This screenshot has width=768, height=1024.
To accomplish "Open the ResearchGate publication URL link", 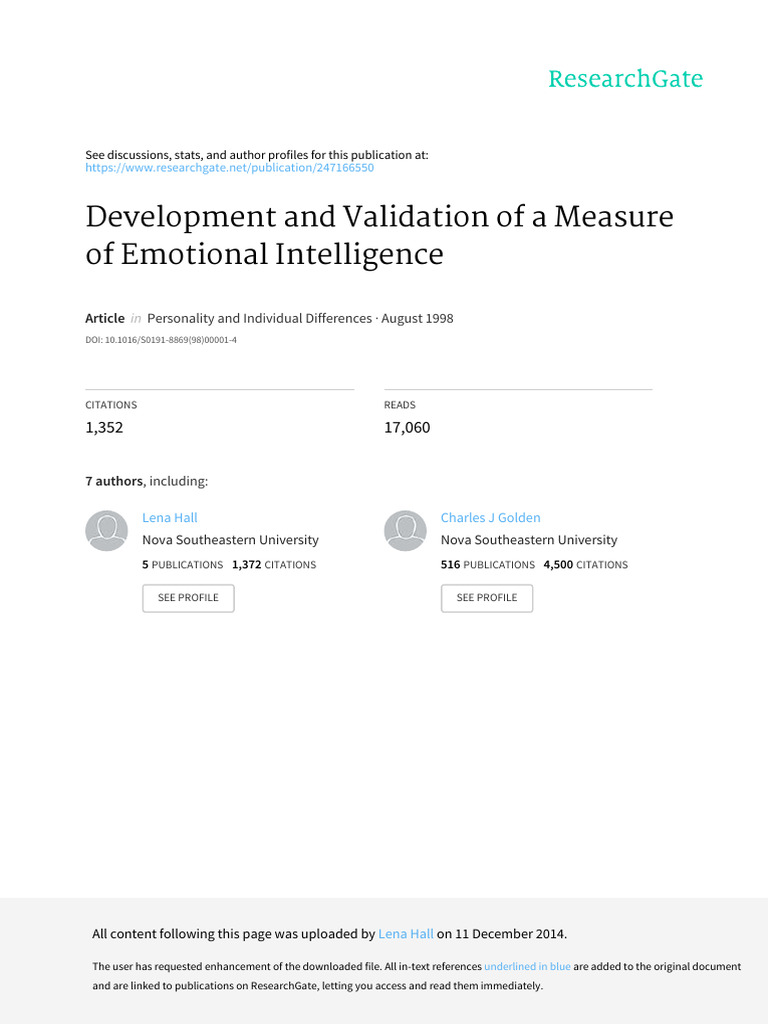I will pyautogui.click(x=229, y=168).
